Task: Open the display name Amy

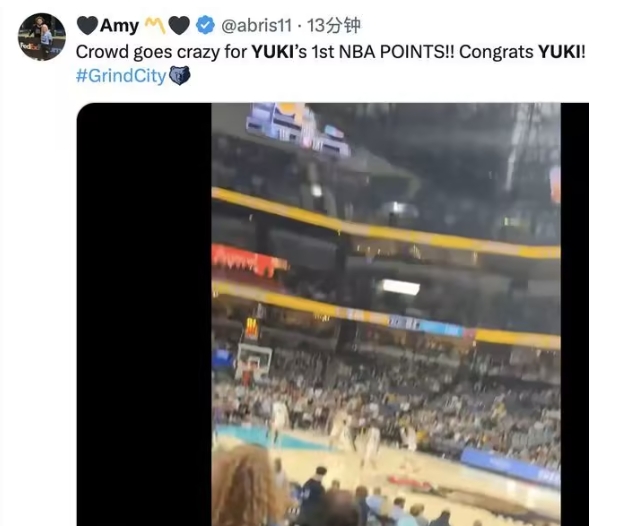Action: (119, 26)
